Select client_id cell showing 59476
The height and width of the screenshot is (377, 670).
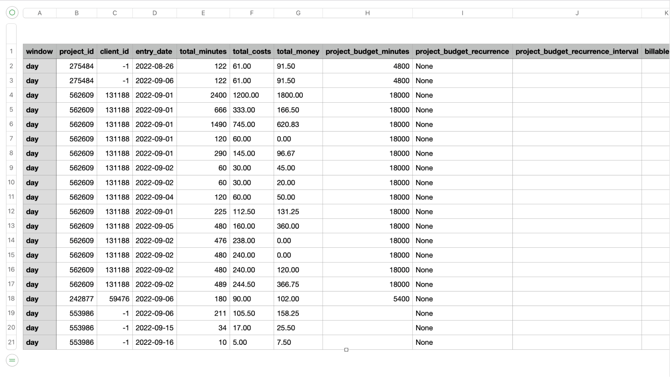click(x=115, y=299)
